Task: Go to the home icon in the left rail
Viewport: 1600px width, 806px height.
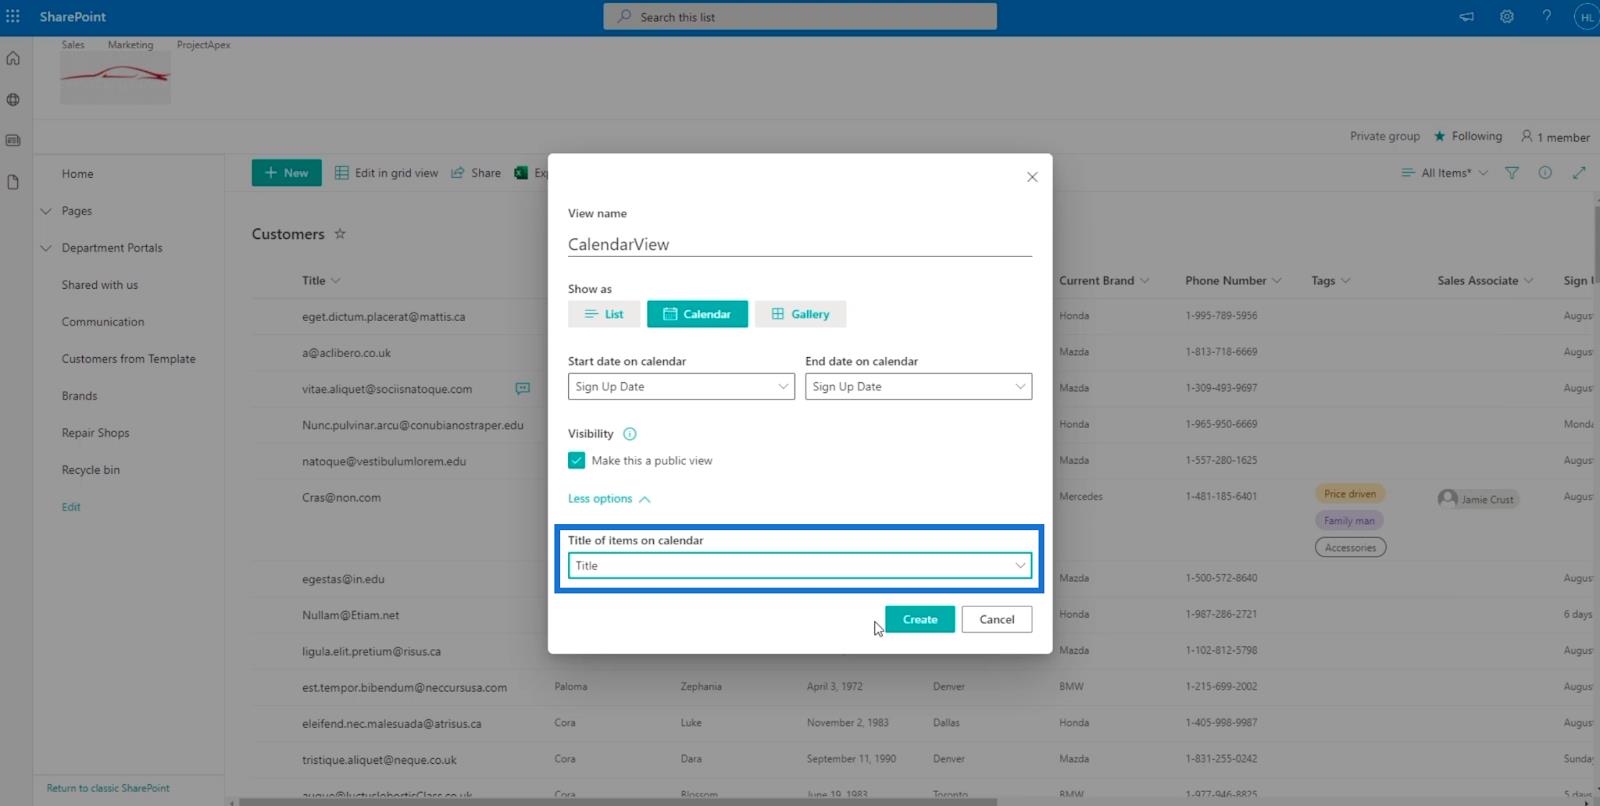Action: pyautogui.click(x=13, y=58)
